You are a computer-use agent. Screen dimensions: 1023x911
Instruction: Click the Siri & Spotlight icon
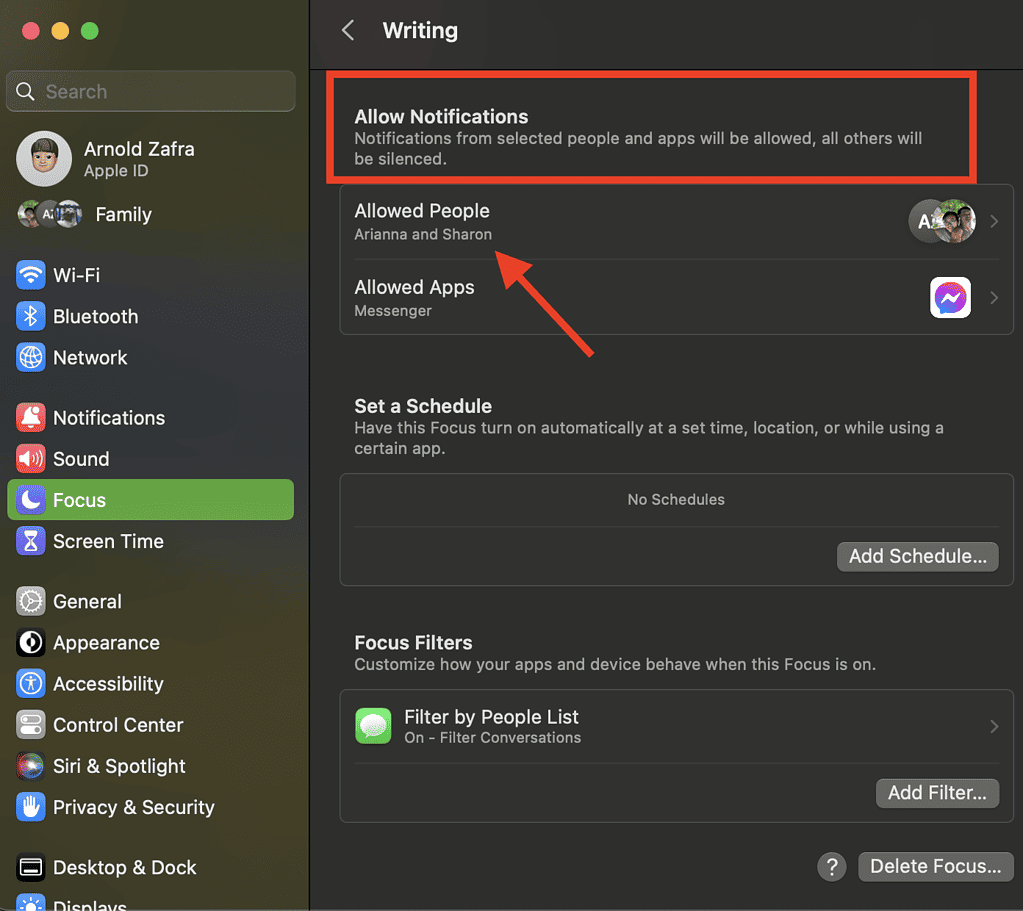point(31,766)
